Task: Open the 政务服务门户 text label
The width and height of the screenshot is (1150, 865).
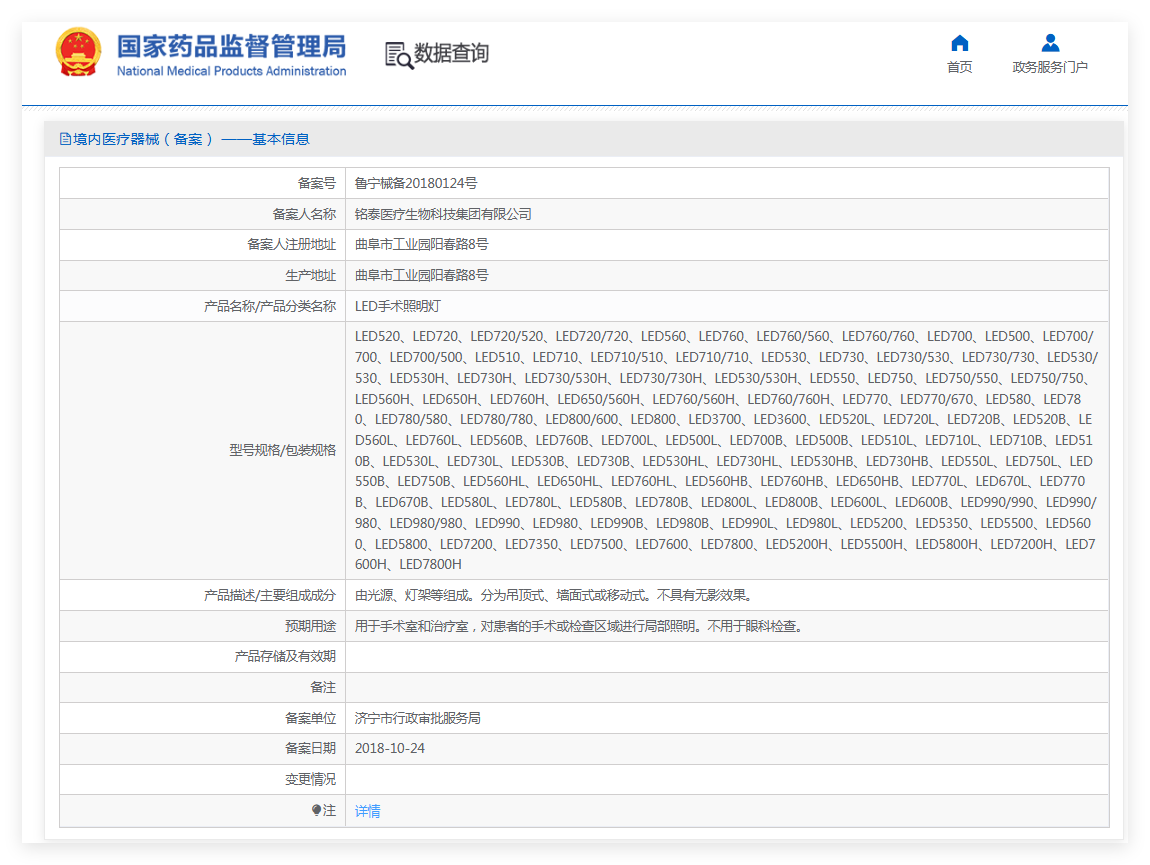Action: (1050, 67)
